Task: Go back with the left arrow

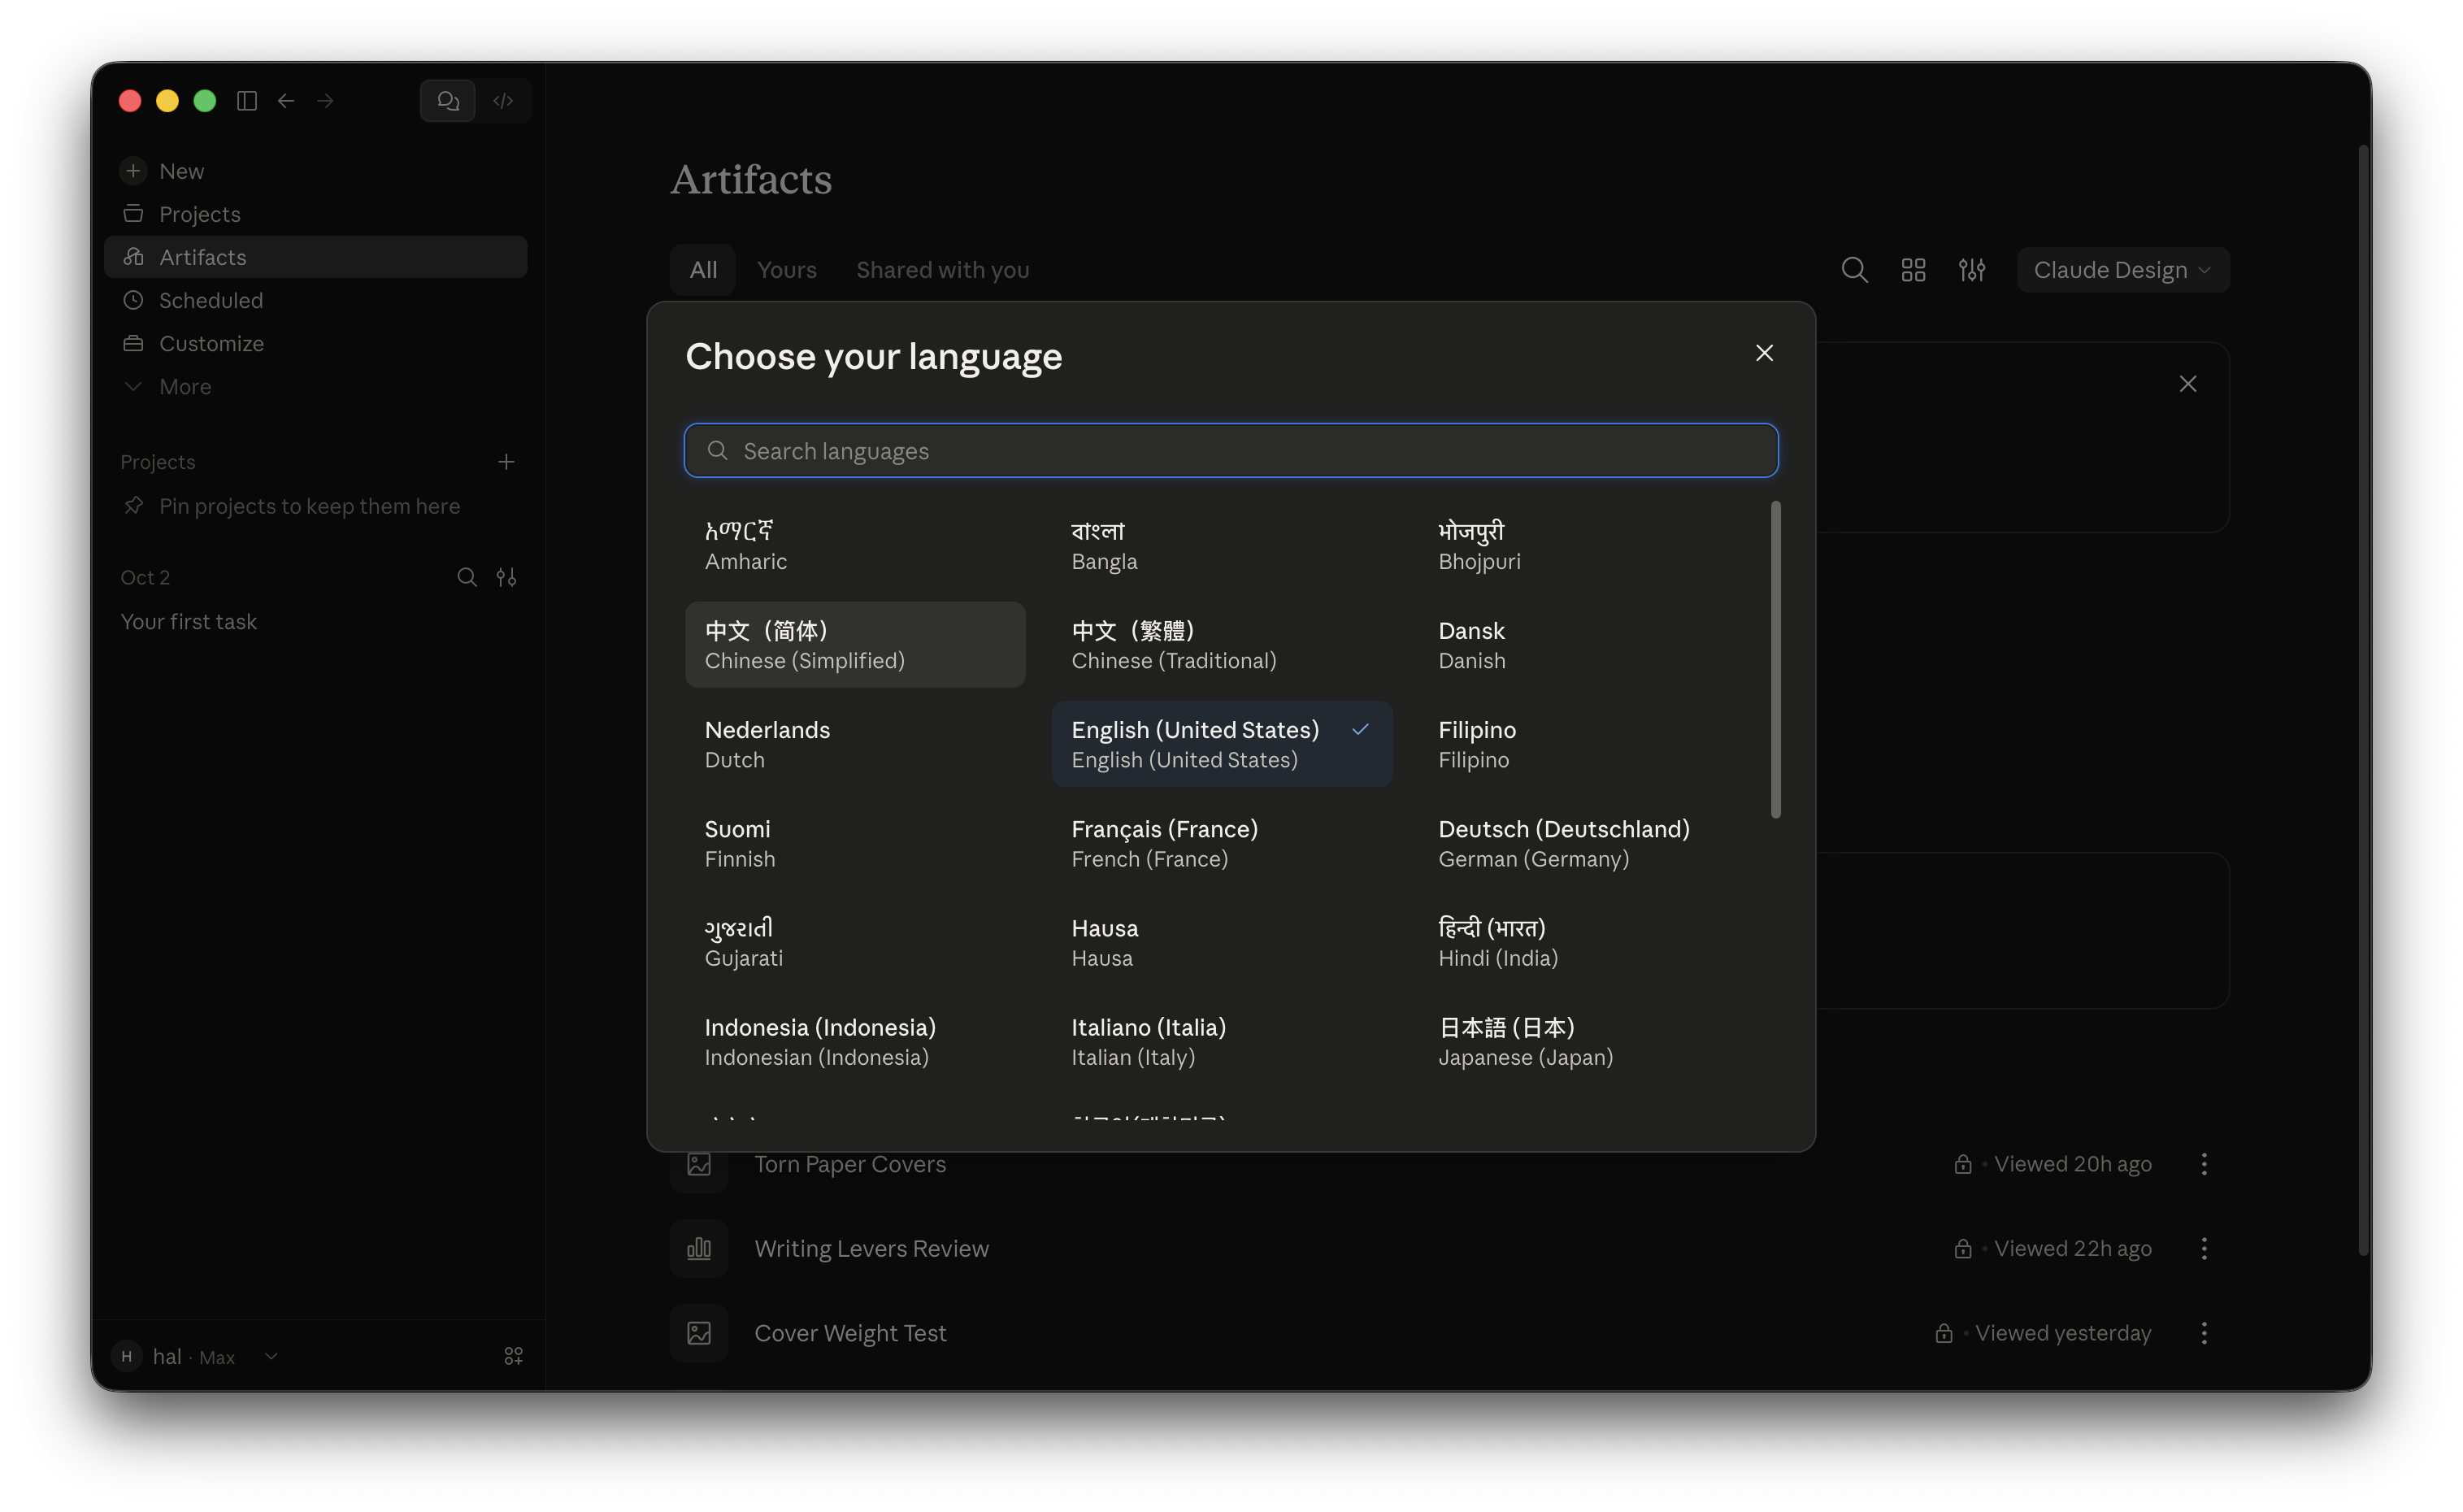Action: pyautogui.click(x=286, y=101)
